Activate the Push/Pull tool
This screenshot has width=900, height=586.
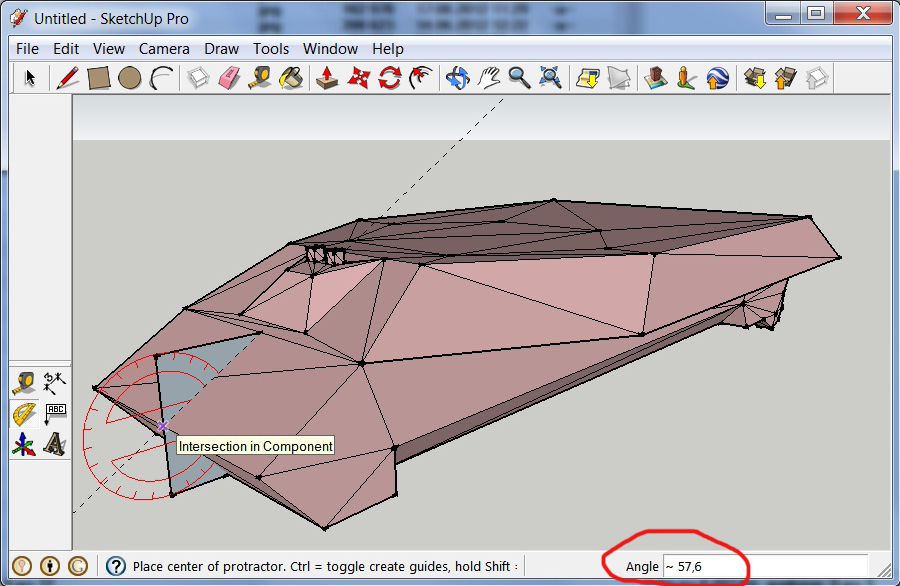(x=326, y=78)
